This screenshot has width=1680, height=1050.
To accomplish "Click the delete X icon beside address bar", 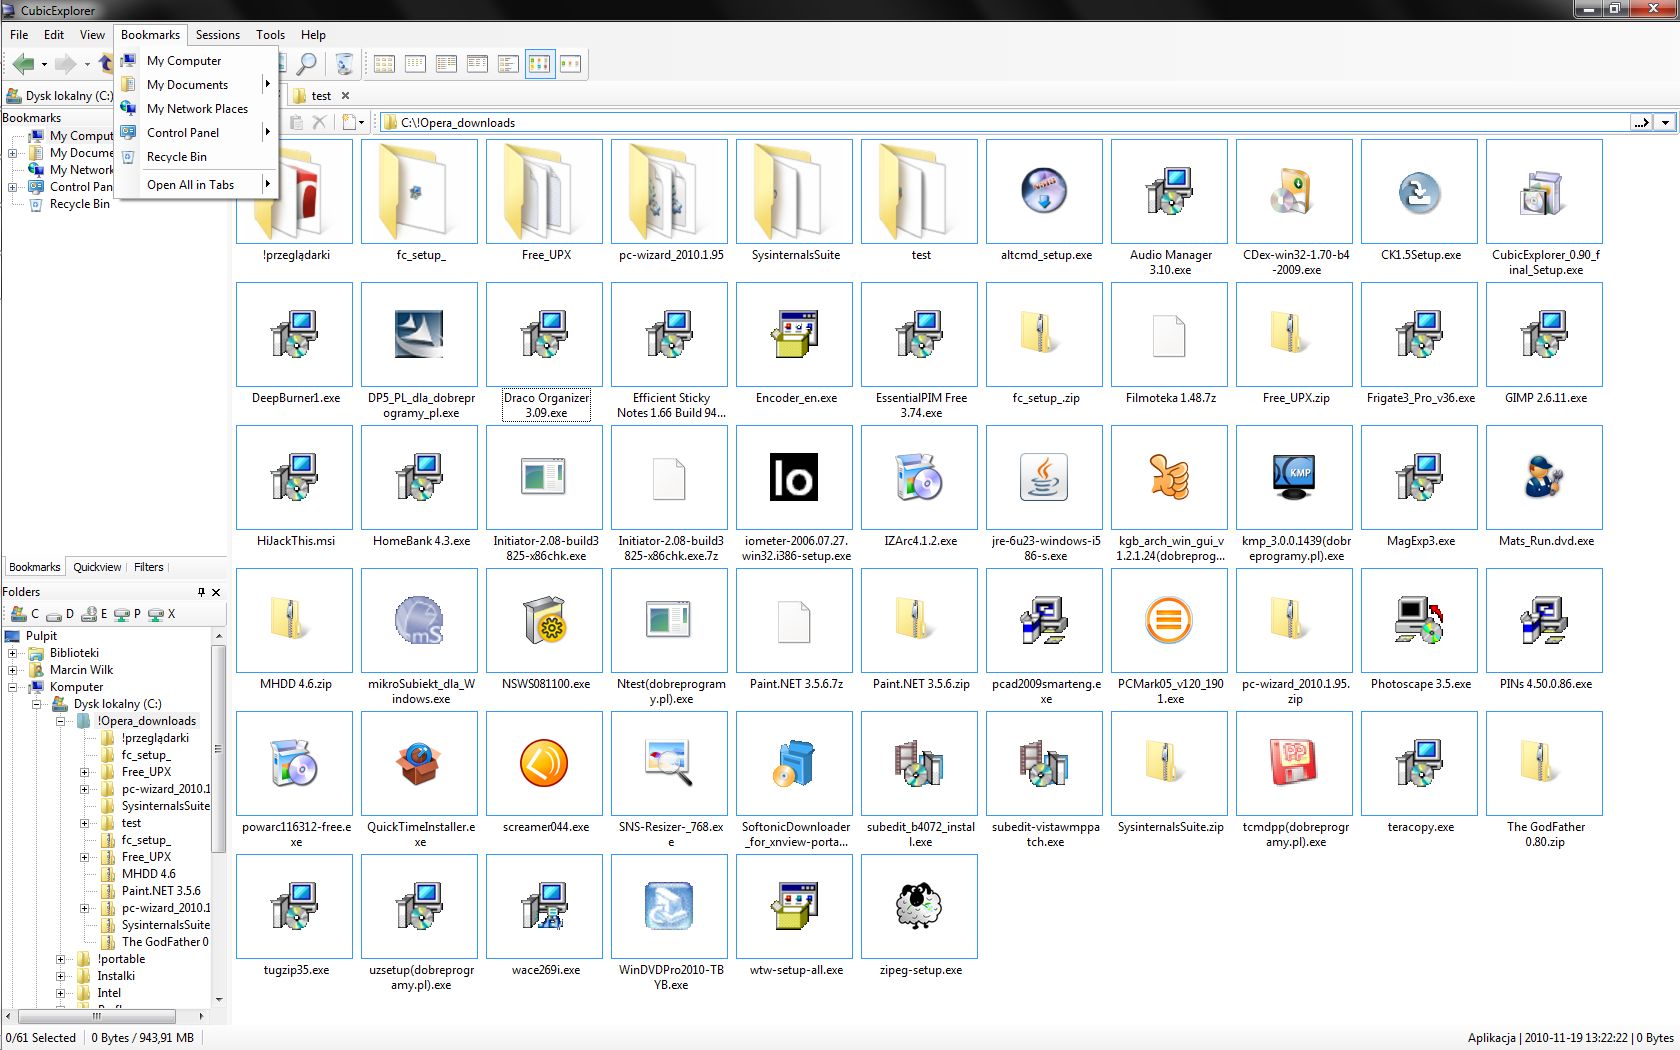I will 319,122.
